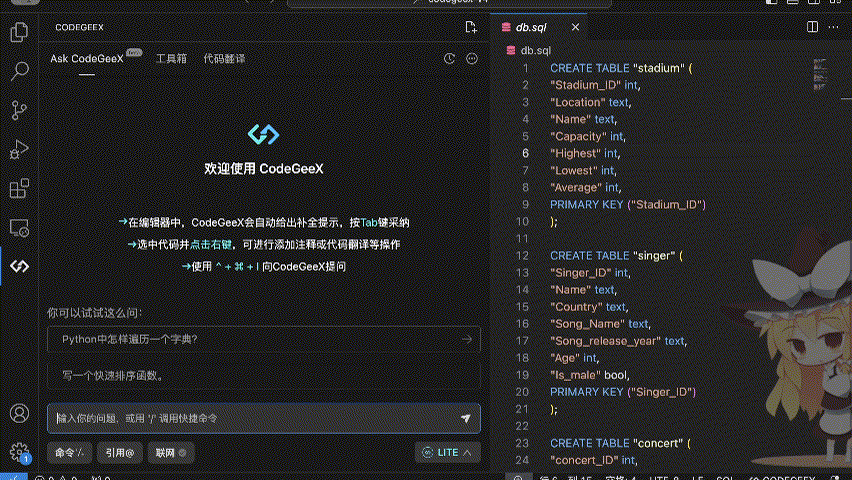Click the 引用@ button
852x480 pixels.
click(x=120, y=452)
